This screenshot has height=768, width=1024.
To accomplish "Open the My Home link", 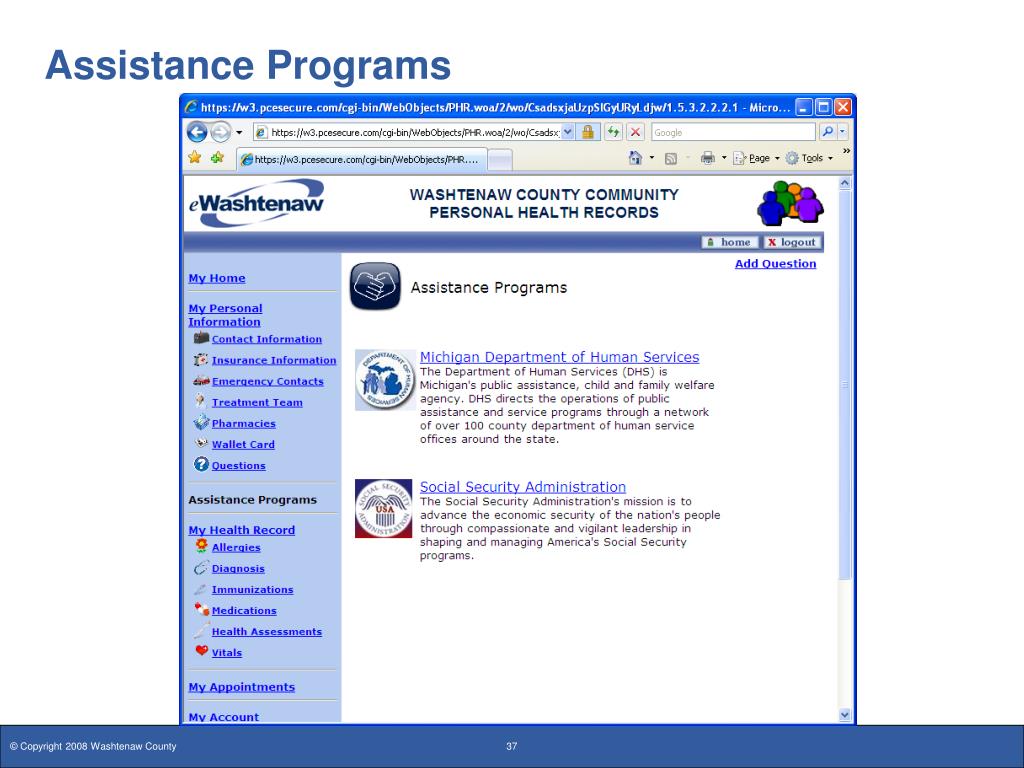I will coord(217,278).
